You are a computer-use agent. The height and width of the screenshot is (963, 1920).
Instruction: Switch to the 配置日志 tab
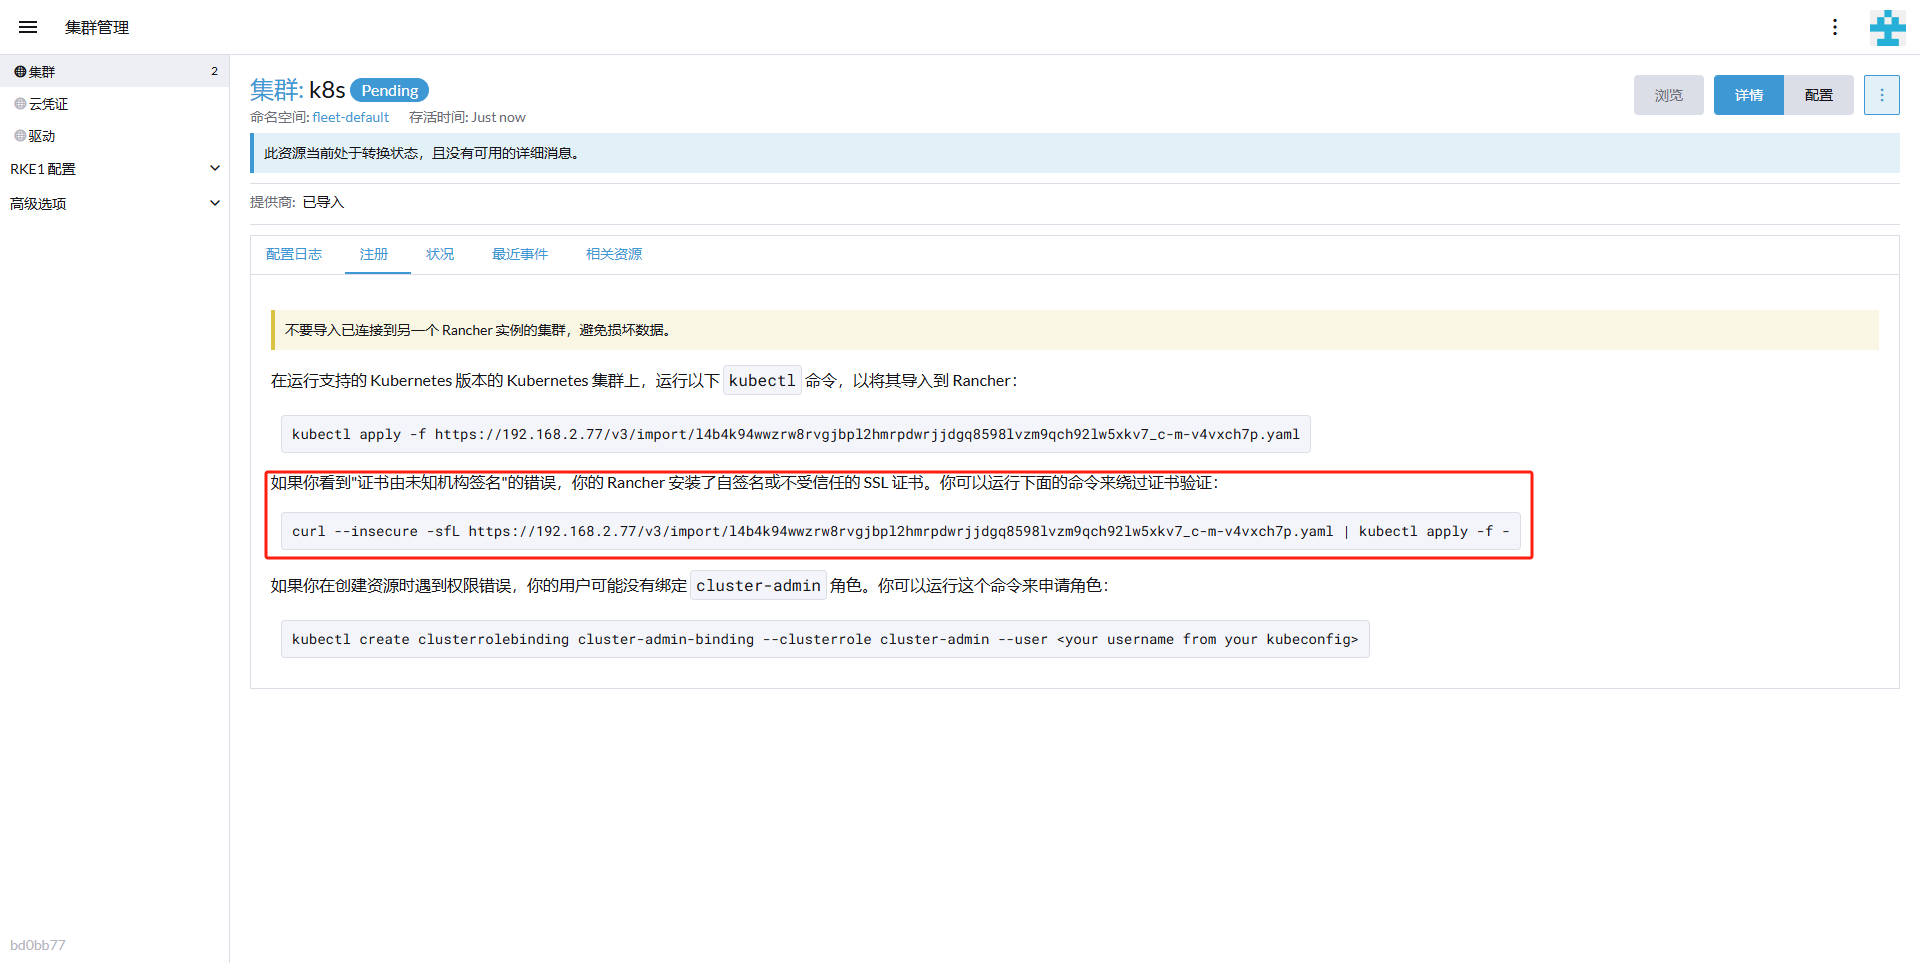293,254
